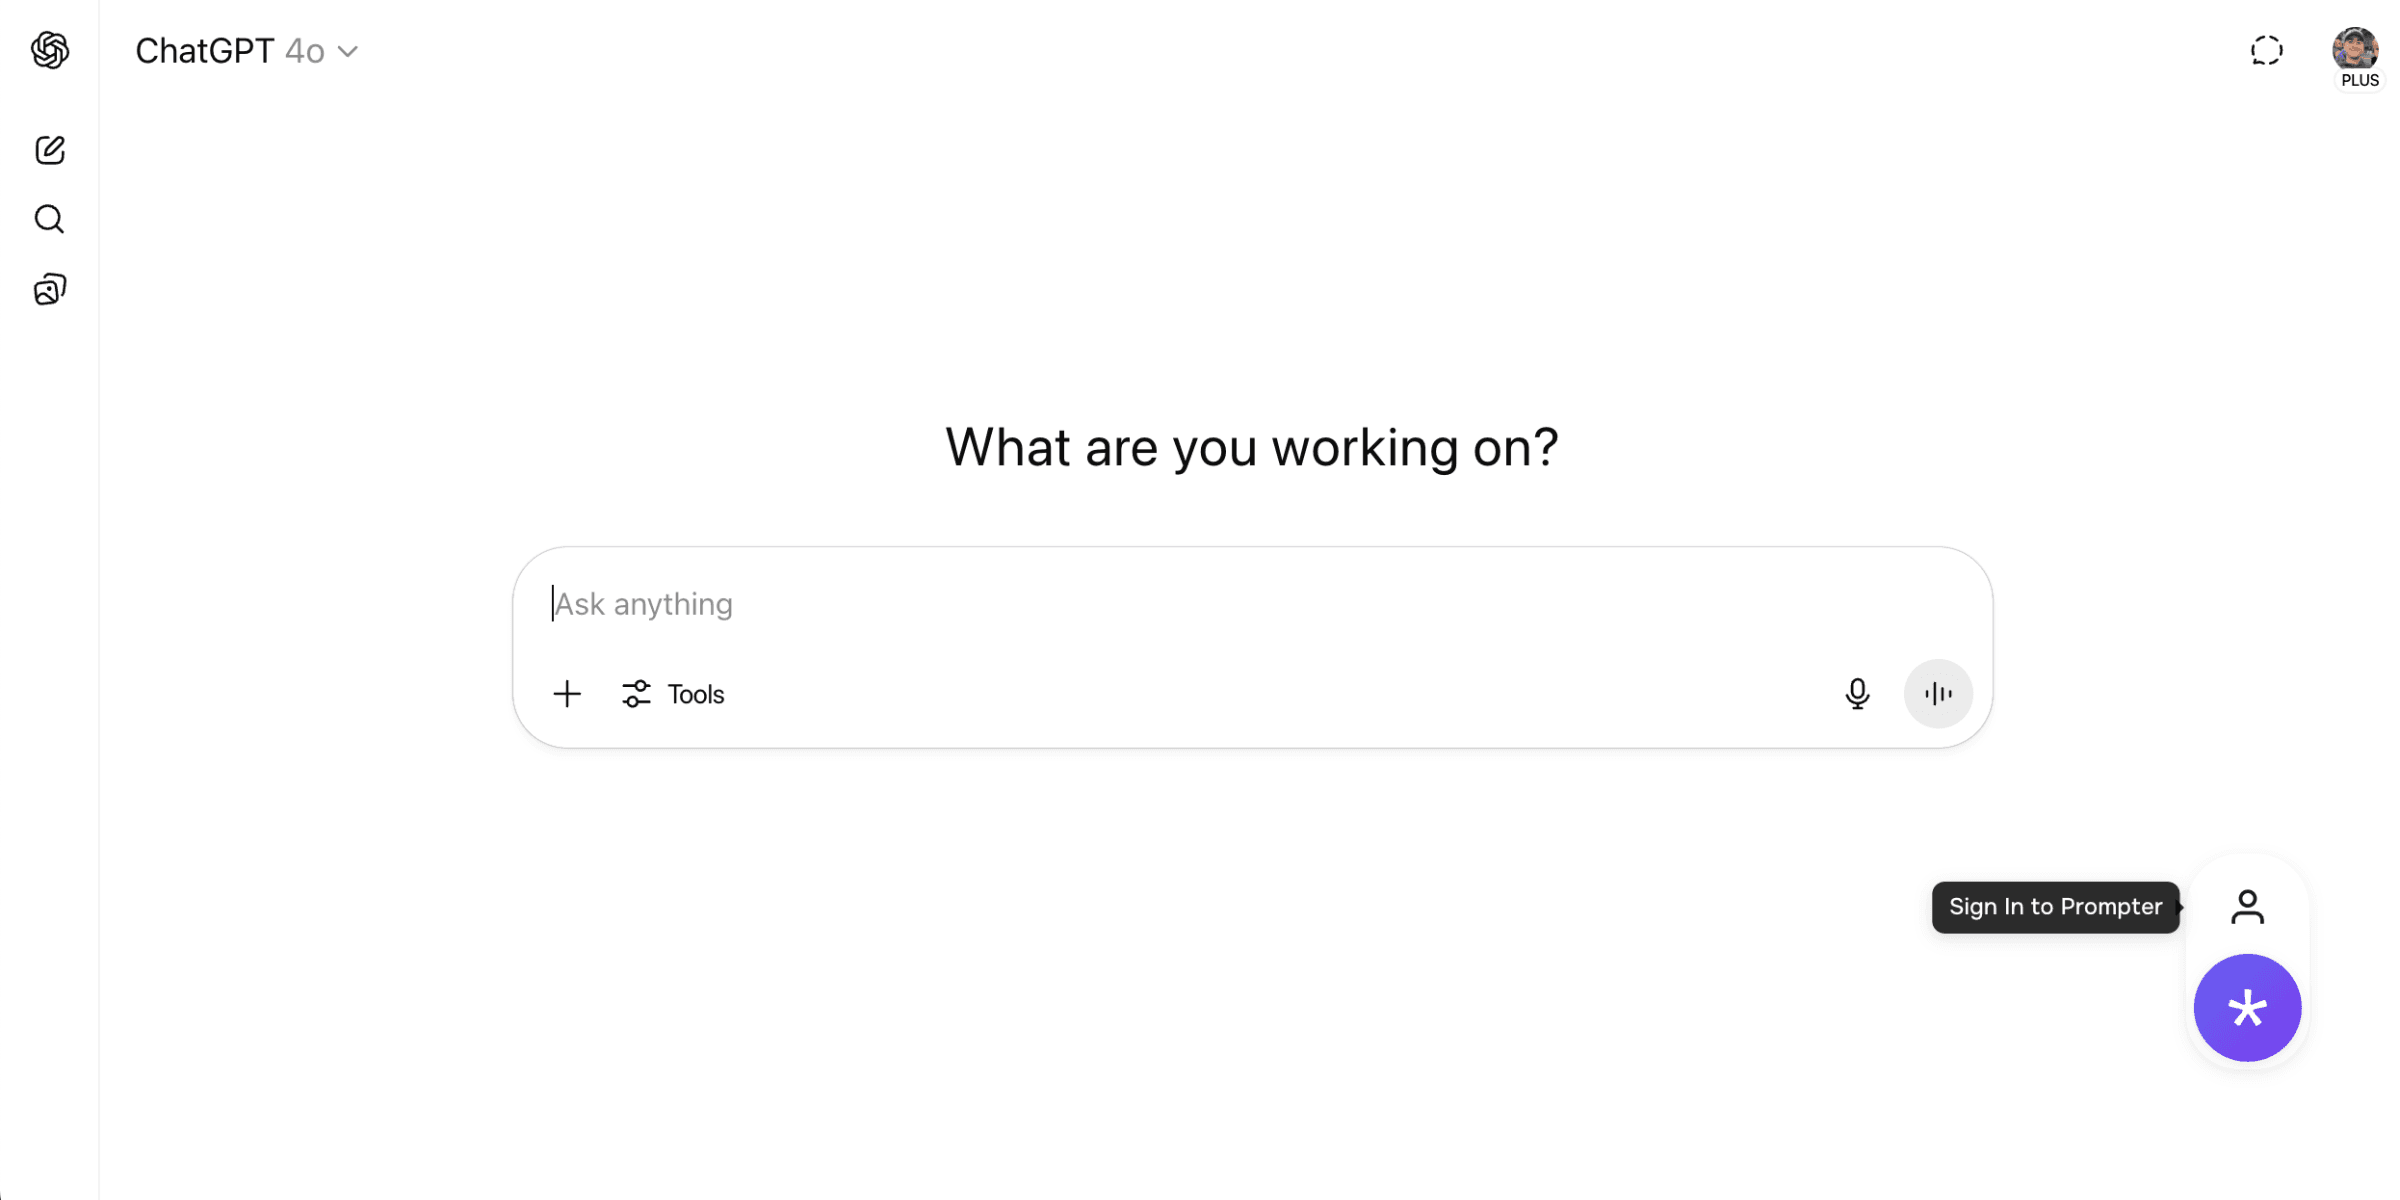
Task: Toggle temporary chat with the dashed circle icon
Action: pyautogui.click(x=2267, y=50)
